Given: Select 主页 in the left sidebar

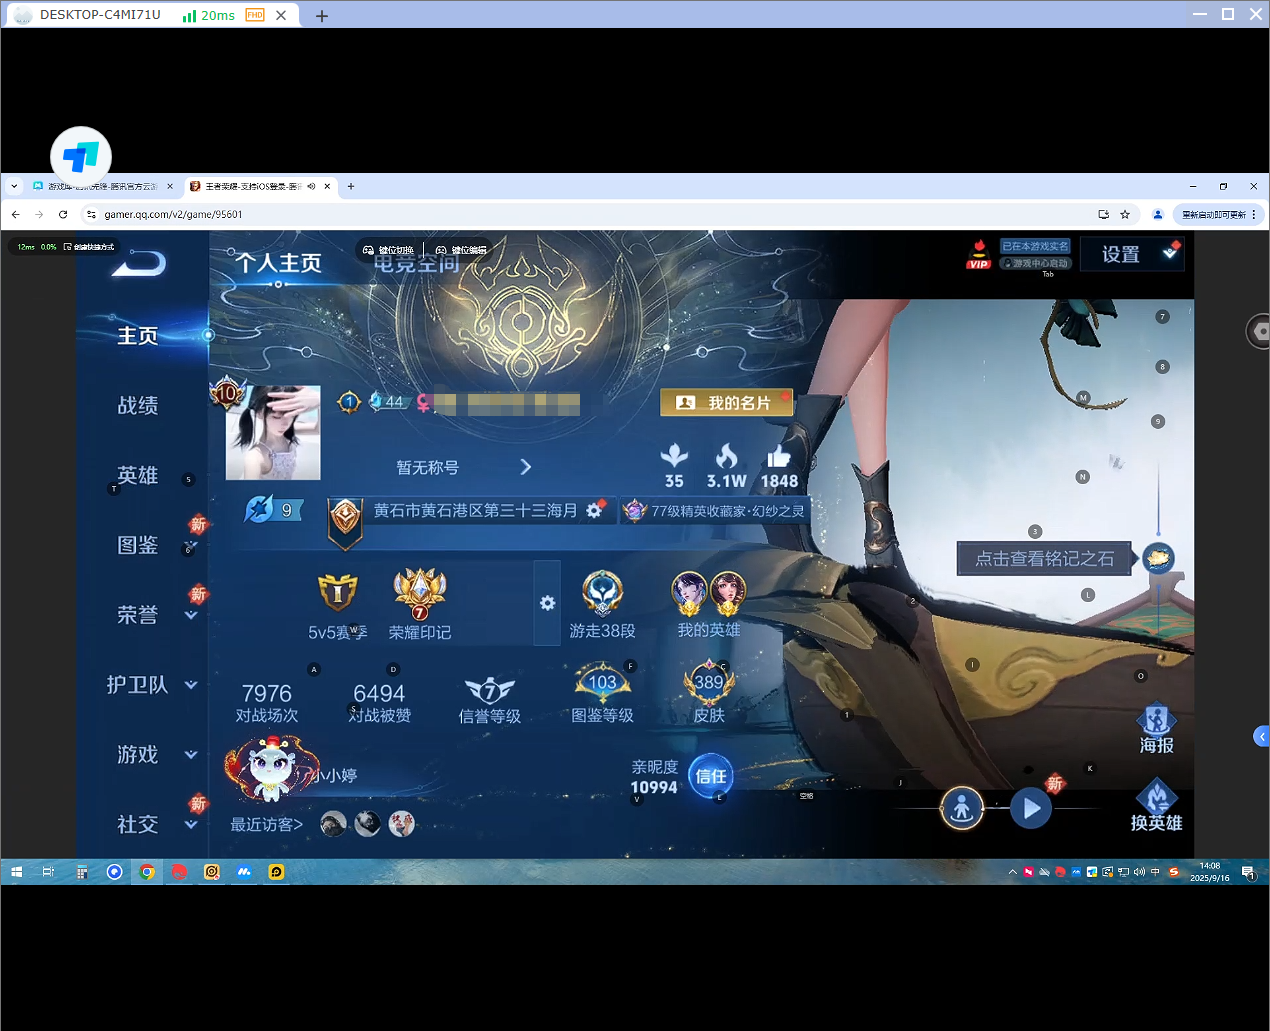Looking at the screenshot, I should tap(138, 335).
